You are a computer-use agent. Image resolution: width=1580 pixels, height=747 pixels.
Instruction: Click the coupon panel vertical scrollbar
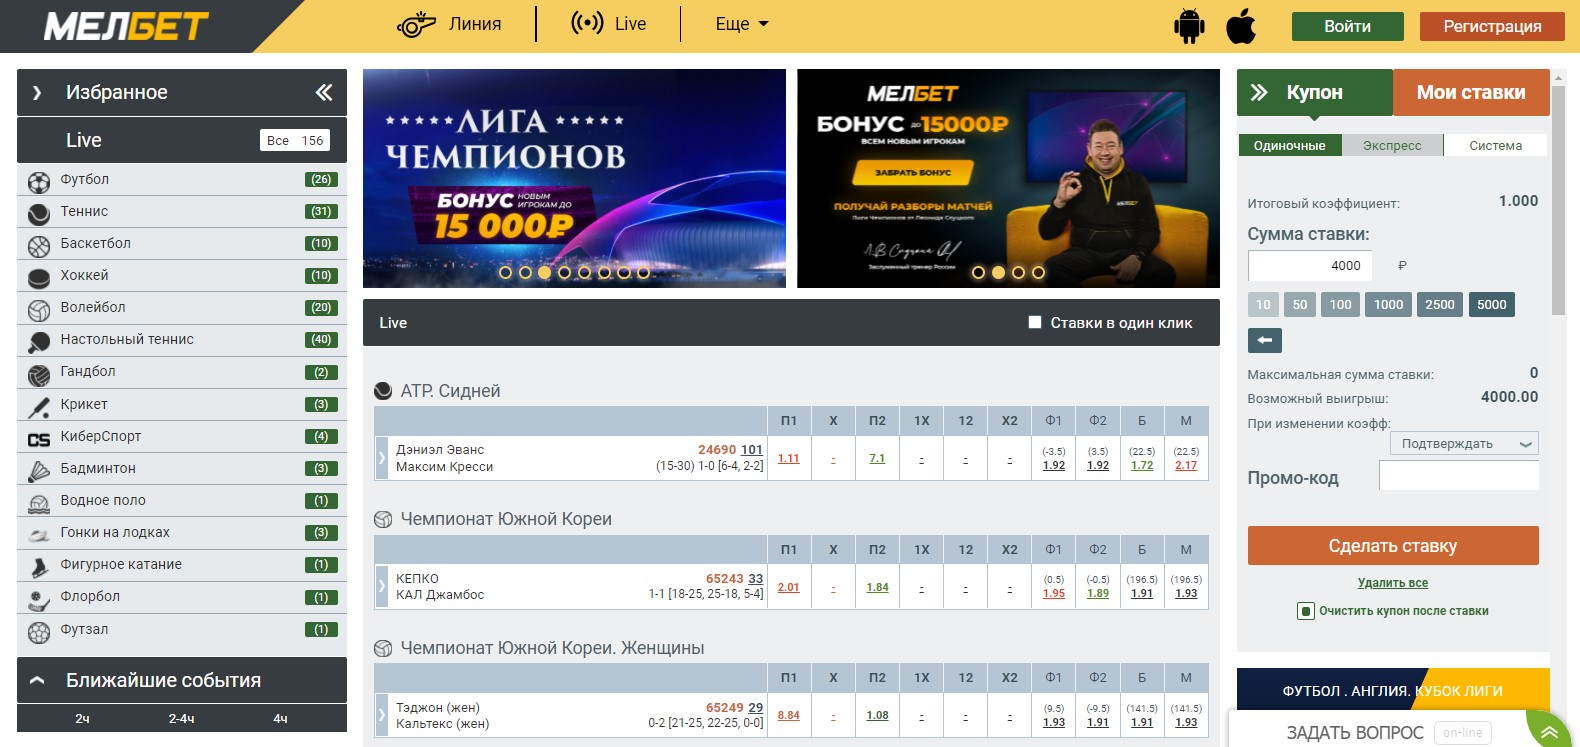pos(1558,200)
